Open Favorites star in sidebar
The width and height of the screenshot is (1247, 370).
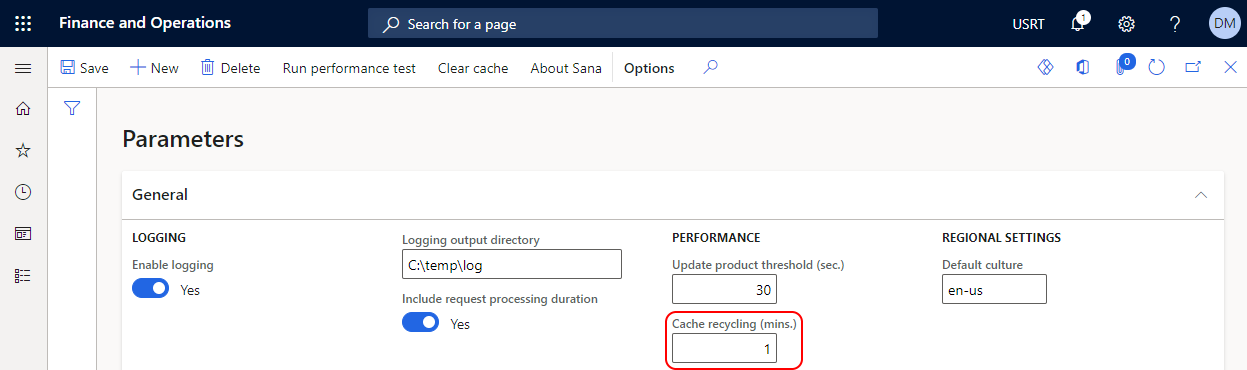(23, 150)
